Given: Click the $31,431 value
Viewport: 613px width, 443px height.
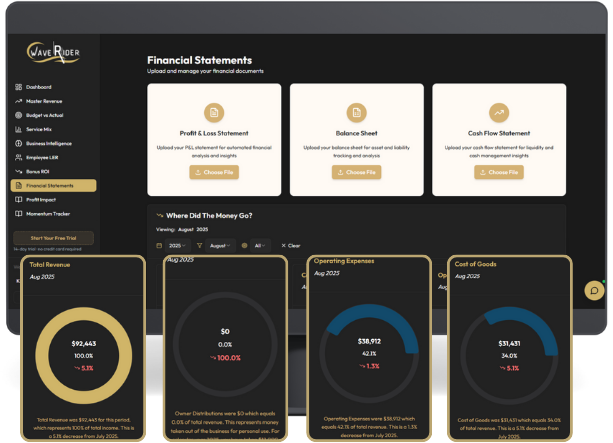Looking at the screenshot, I should coord(509,344).
